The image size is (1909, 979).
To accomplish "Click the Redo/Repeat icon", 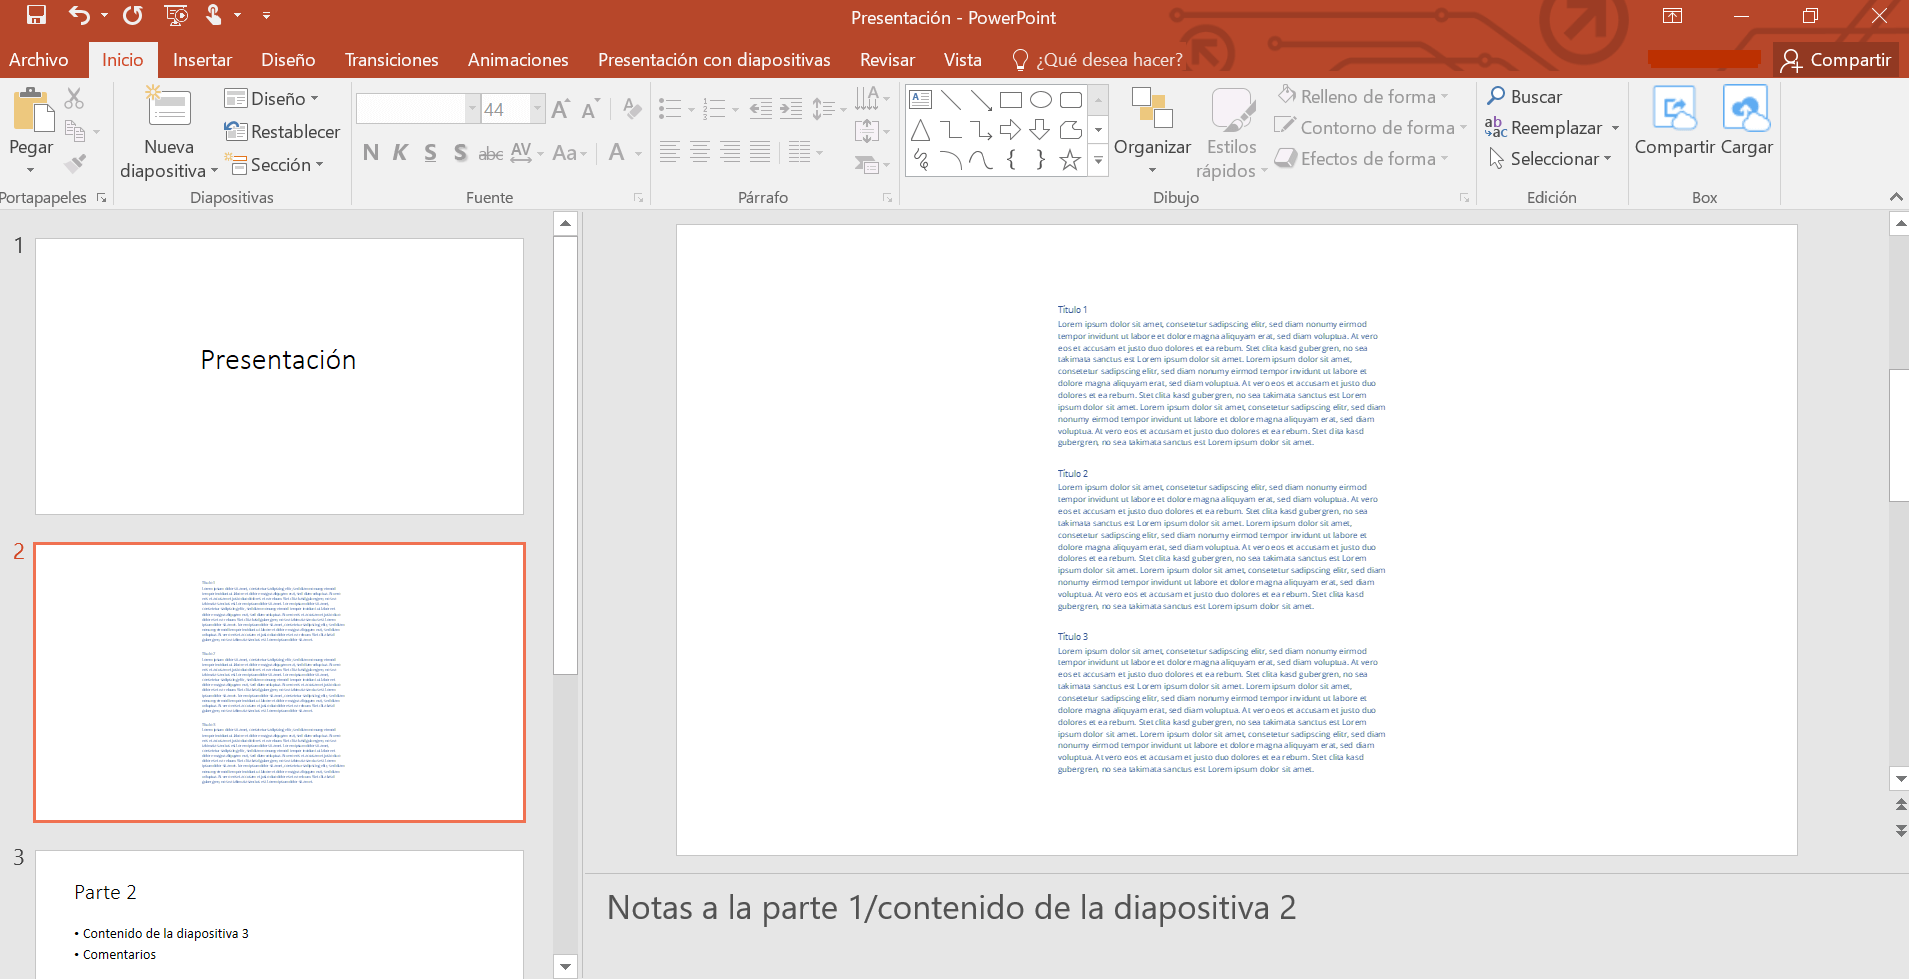I will 133,15.
